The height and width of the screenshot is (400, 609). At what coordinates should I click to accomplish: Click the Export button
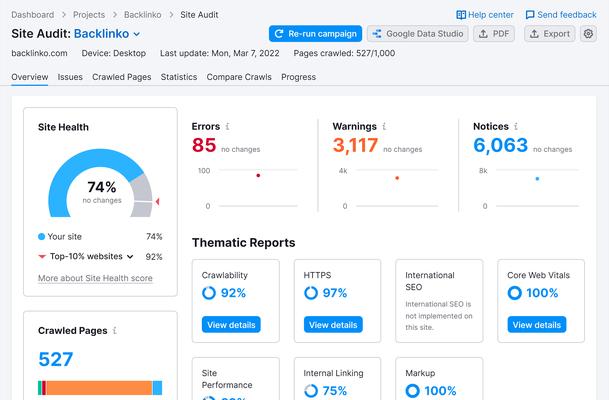tap(550, 34)
